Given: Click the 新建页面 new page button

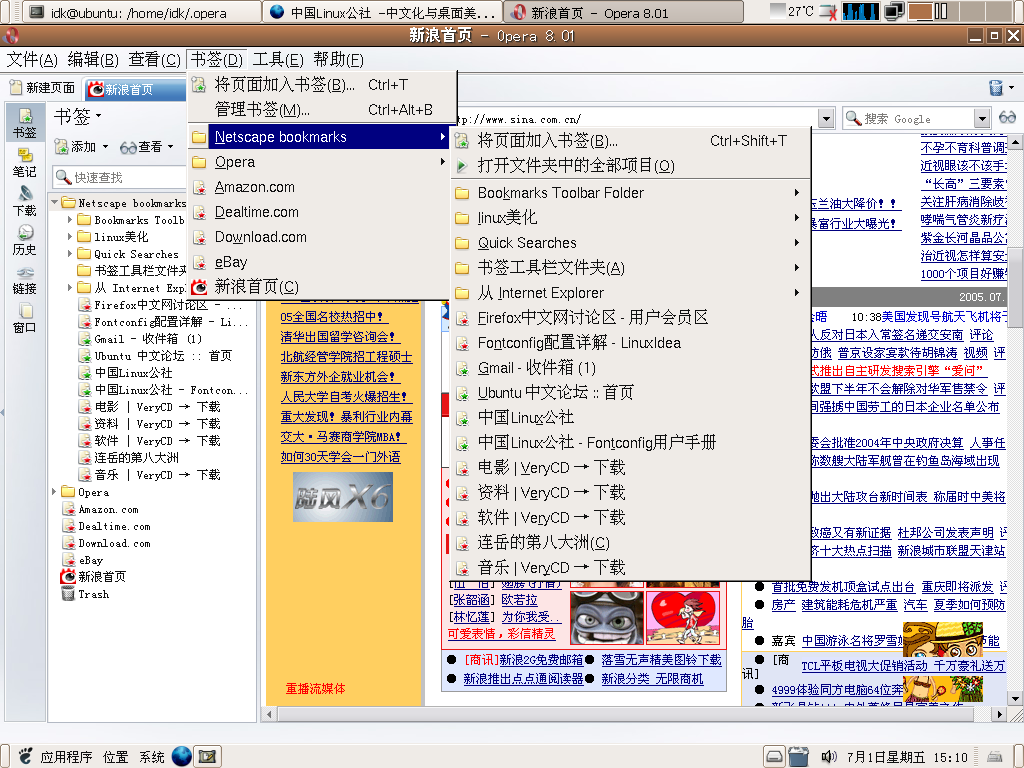Looking at the screenshot, I should (x=42, y=88).
